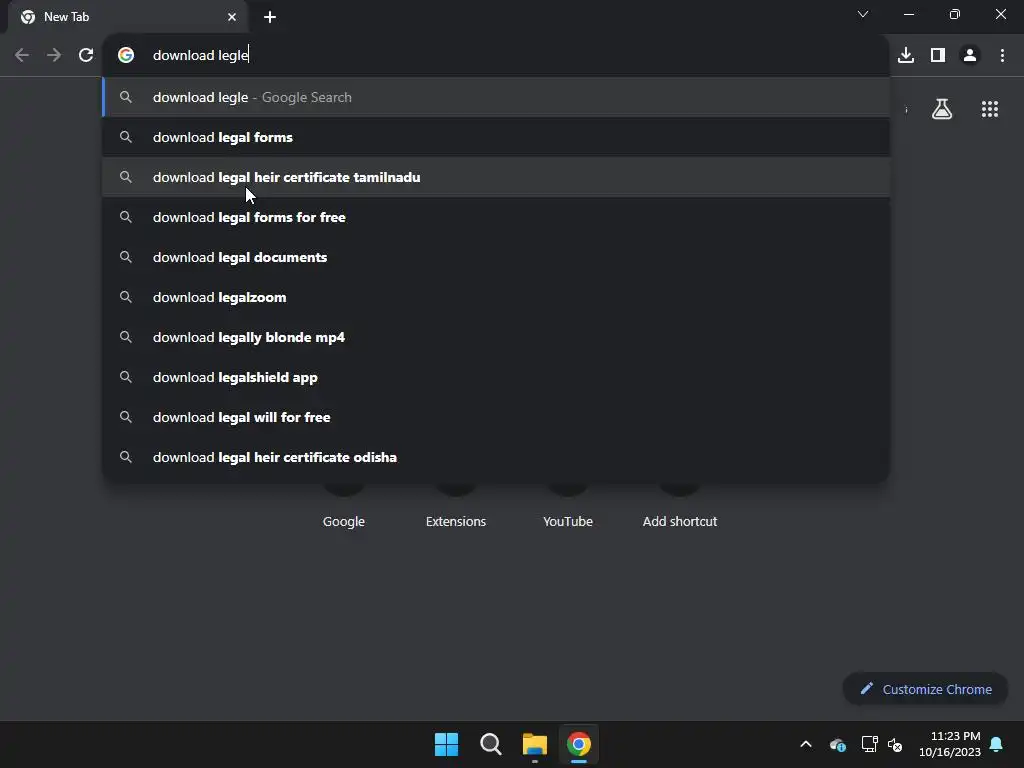The image size is (1024, 768).
Task: Open the Downloads icon in toolbar
Action: [x=906, y=56]
